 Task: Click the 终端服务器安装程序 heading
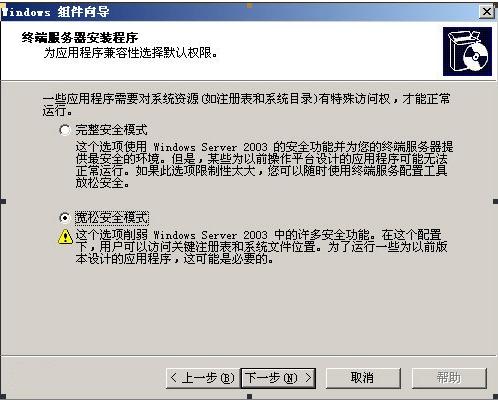tap(80, 38)
